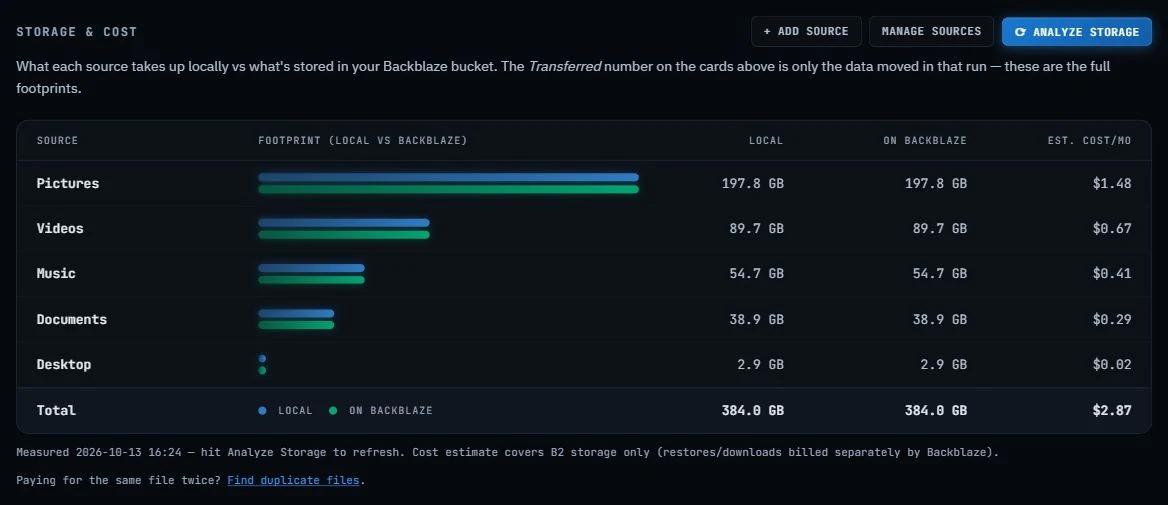The height and width of the screenshot is (505, 1168).
Task: Click the $2.87 total cost
Action: tap(1112, 410)
